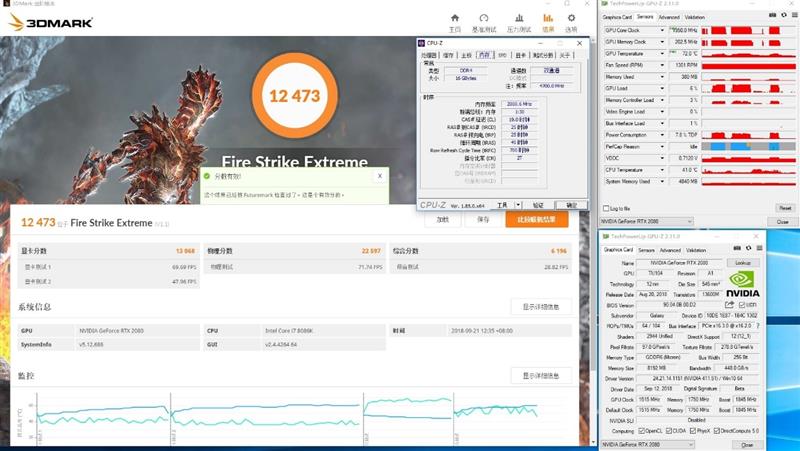
Task: Open the GPU Load sensor dropdown arrow
Action: coord(662,89)
